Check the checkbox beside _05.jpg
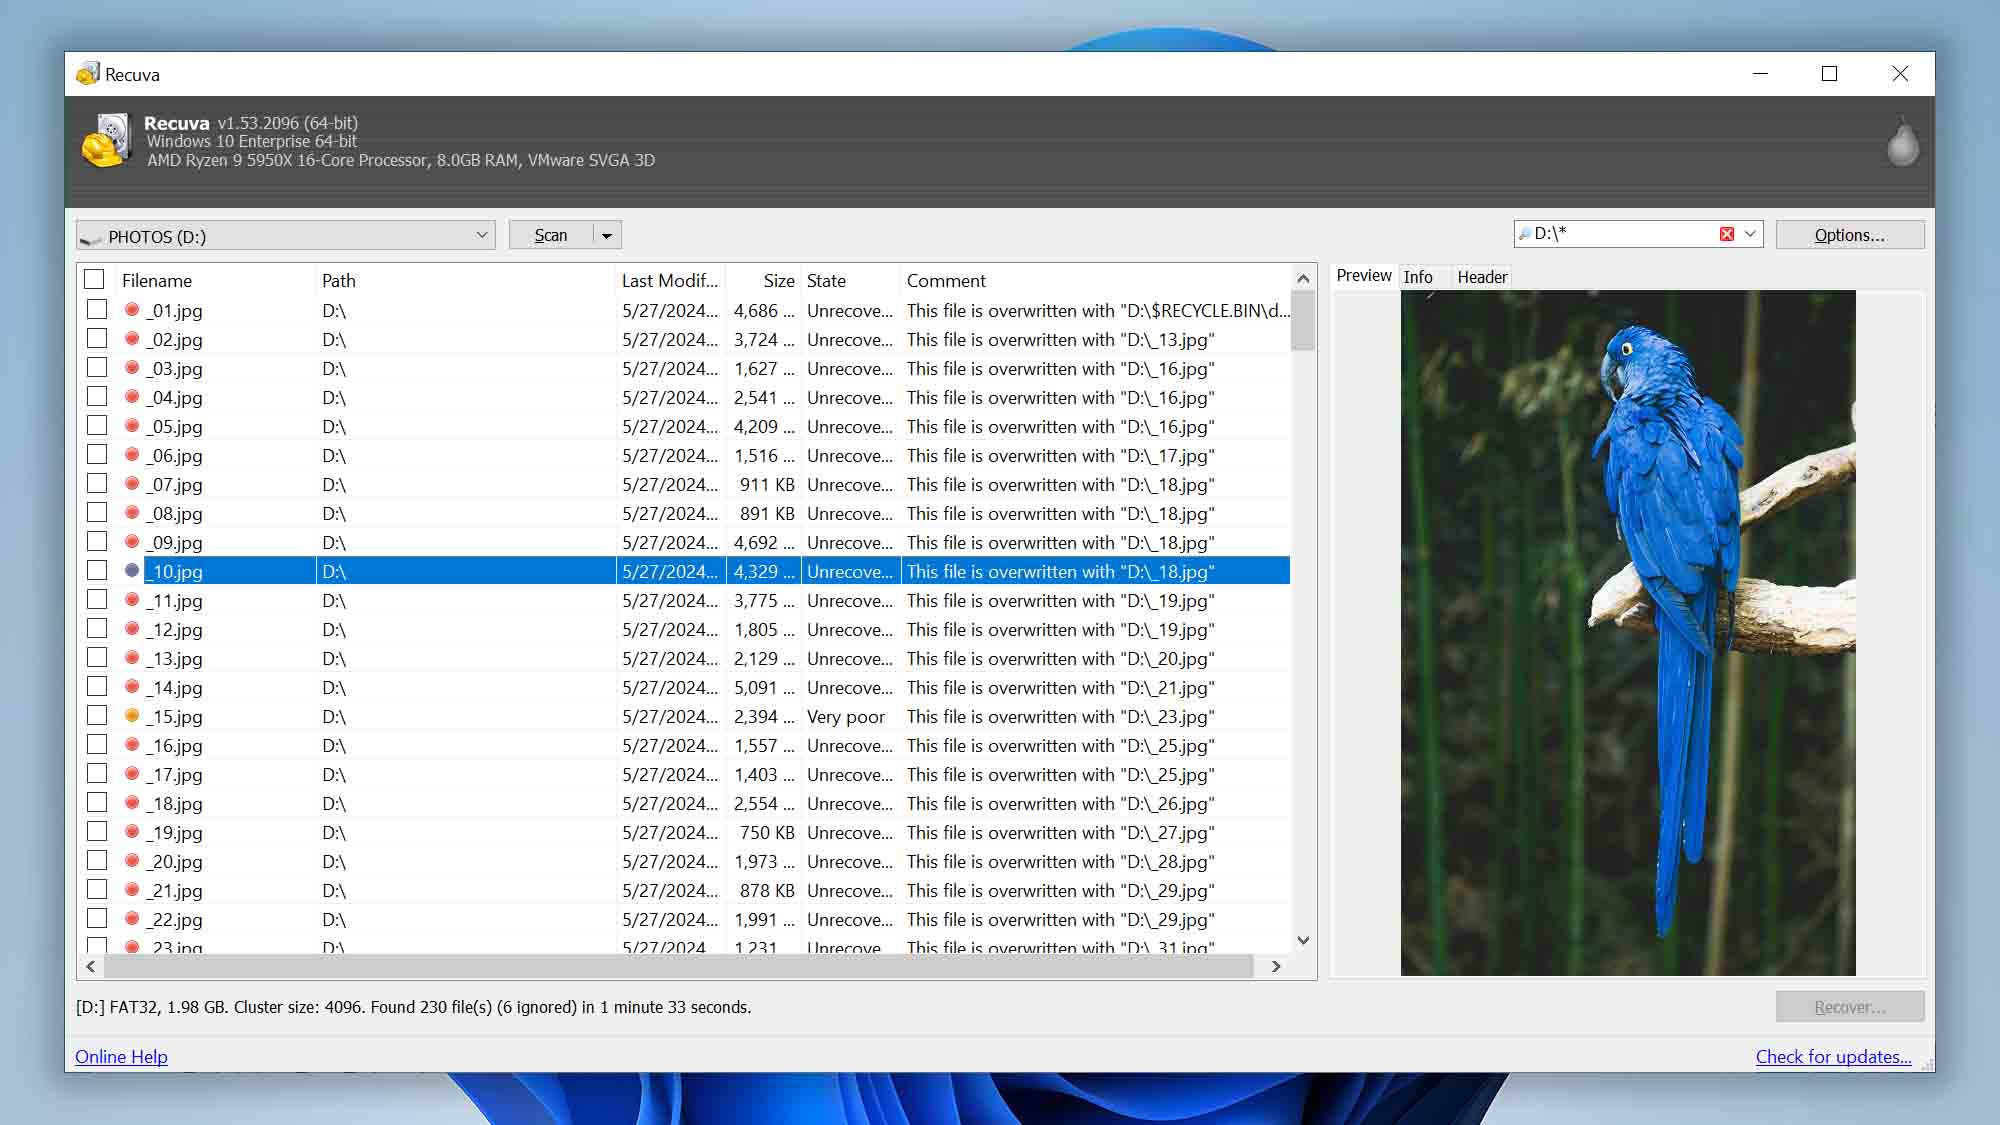This screenshot has height=1125, width=2000. [x=97, y=424]
